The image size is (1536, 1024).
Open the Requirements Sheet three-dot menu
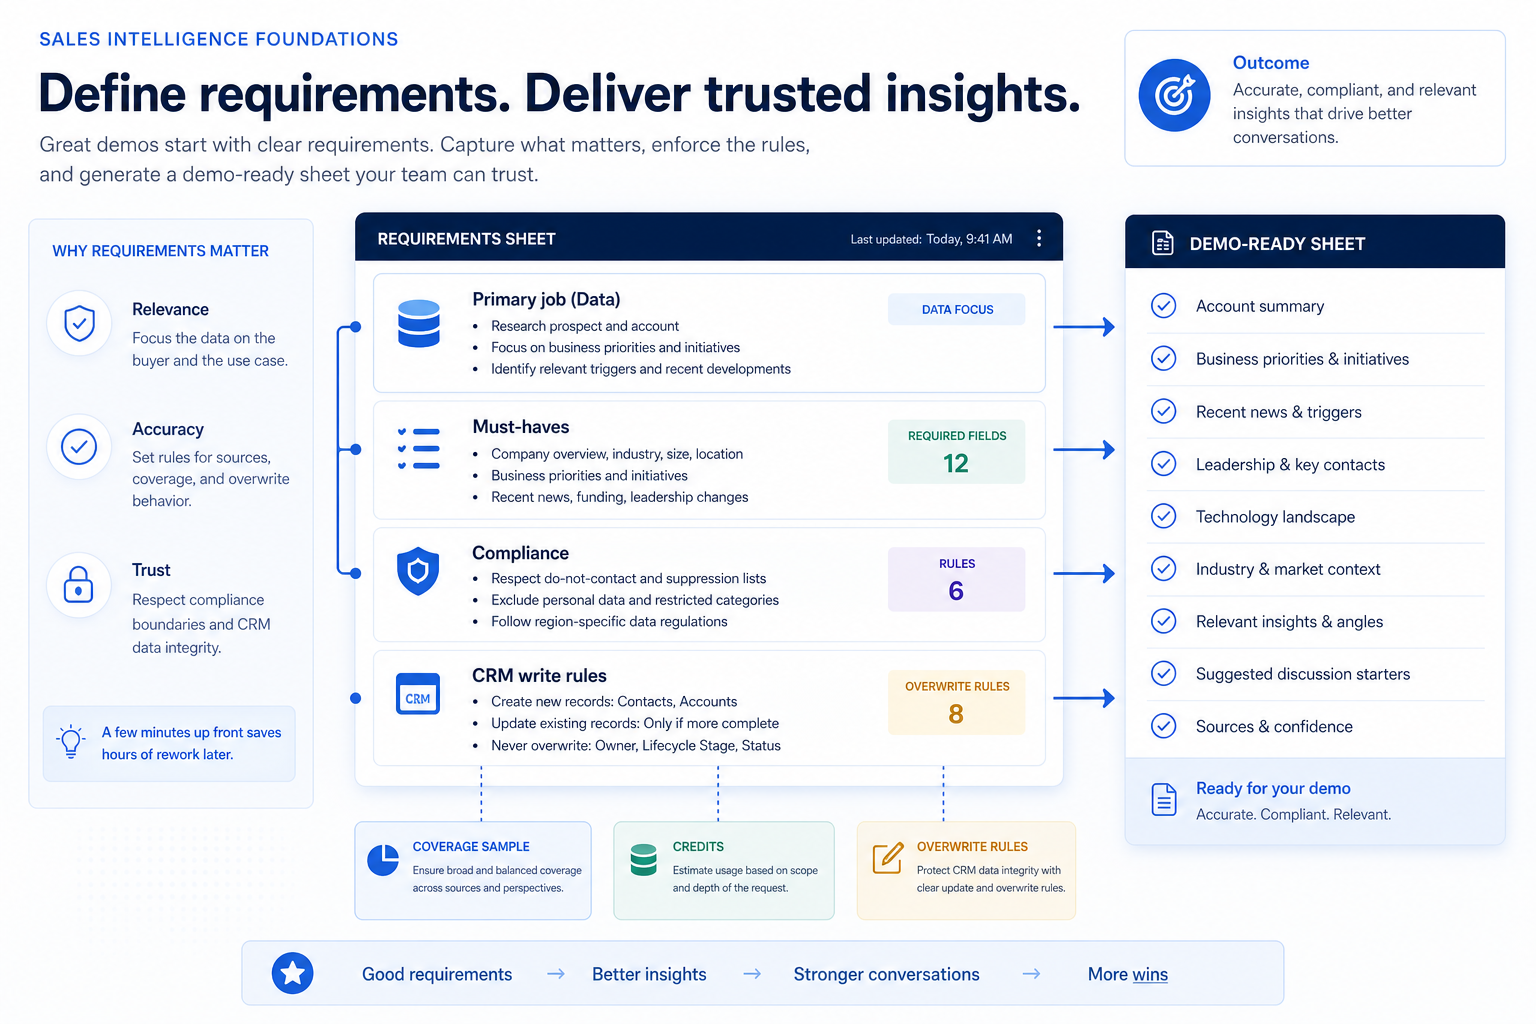[1039, 238]
